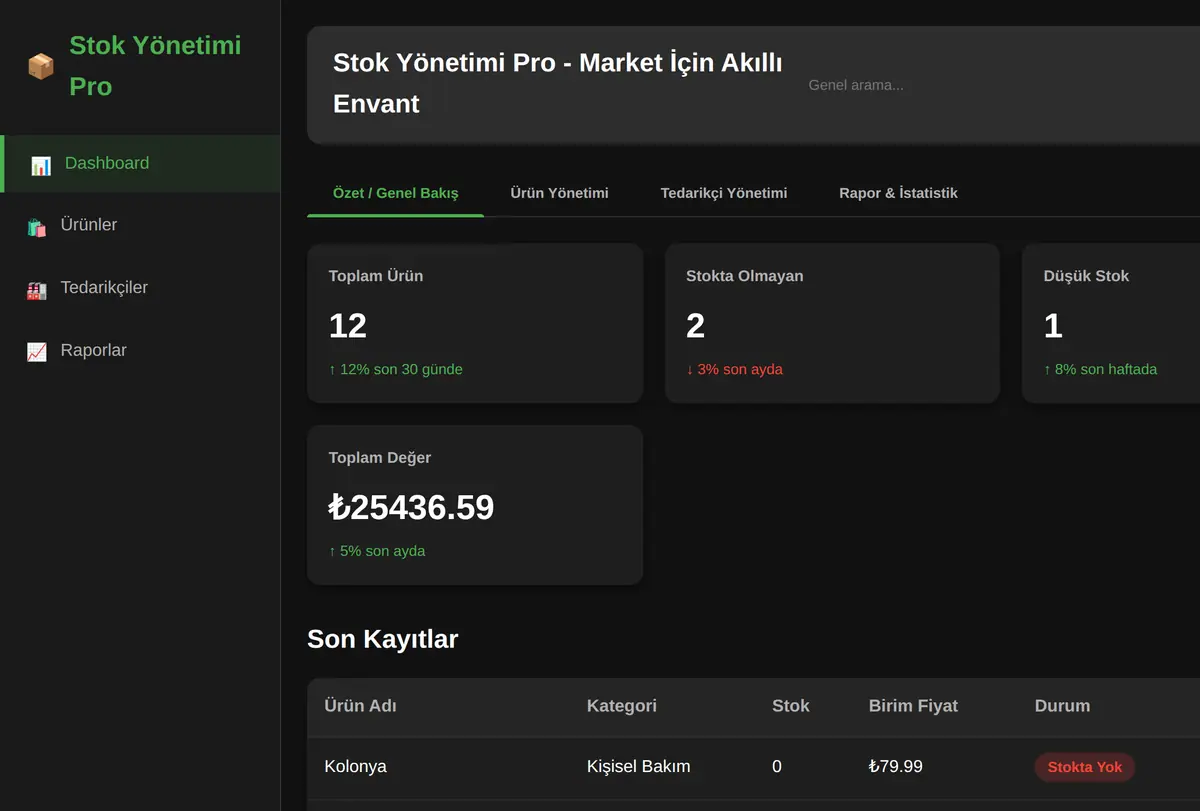Click the Stok Yönetimi Pro sidebar title
The width and height of the screenshot is (1200, 811).
coord(155,66)
